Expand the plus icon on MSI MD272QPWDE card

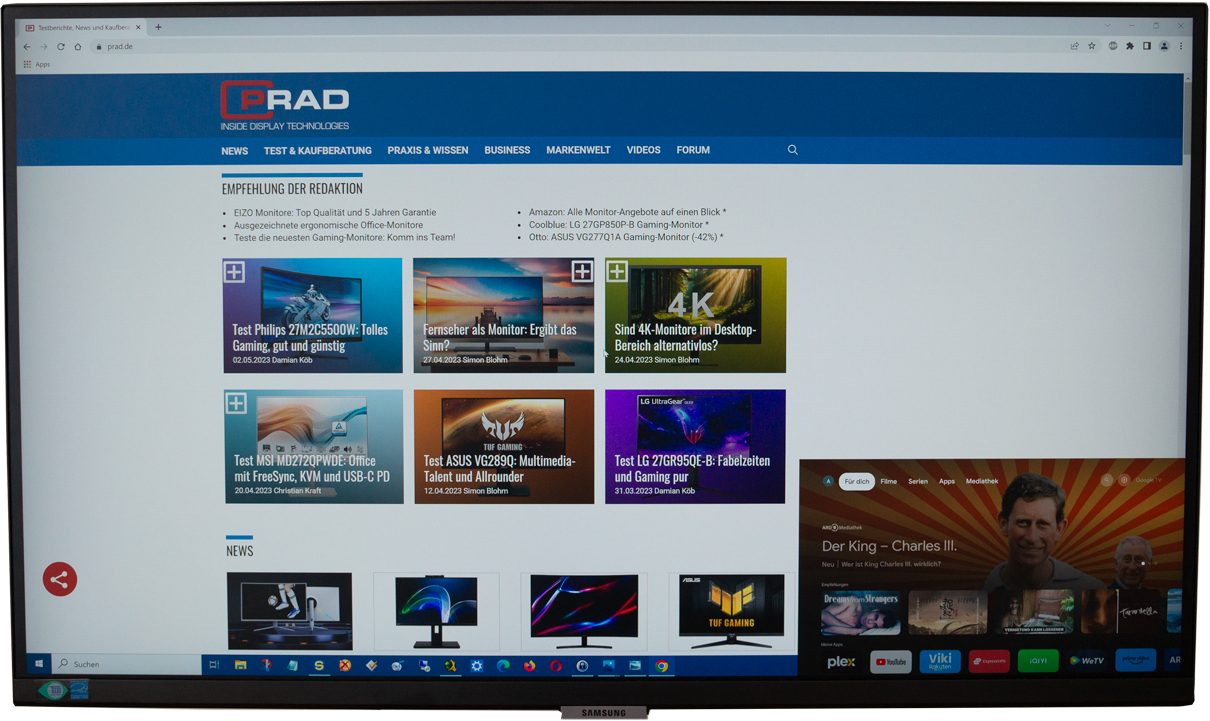236,403
